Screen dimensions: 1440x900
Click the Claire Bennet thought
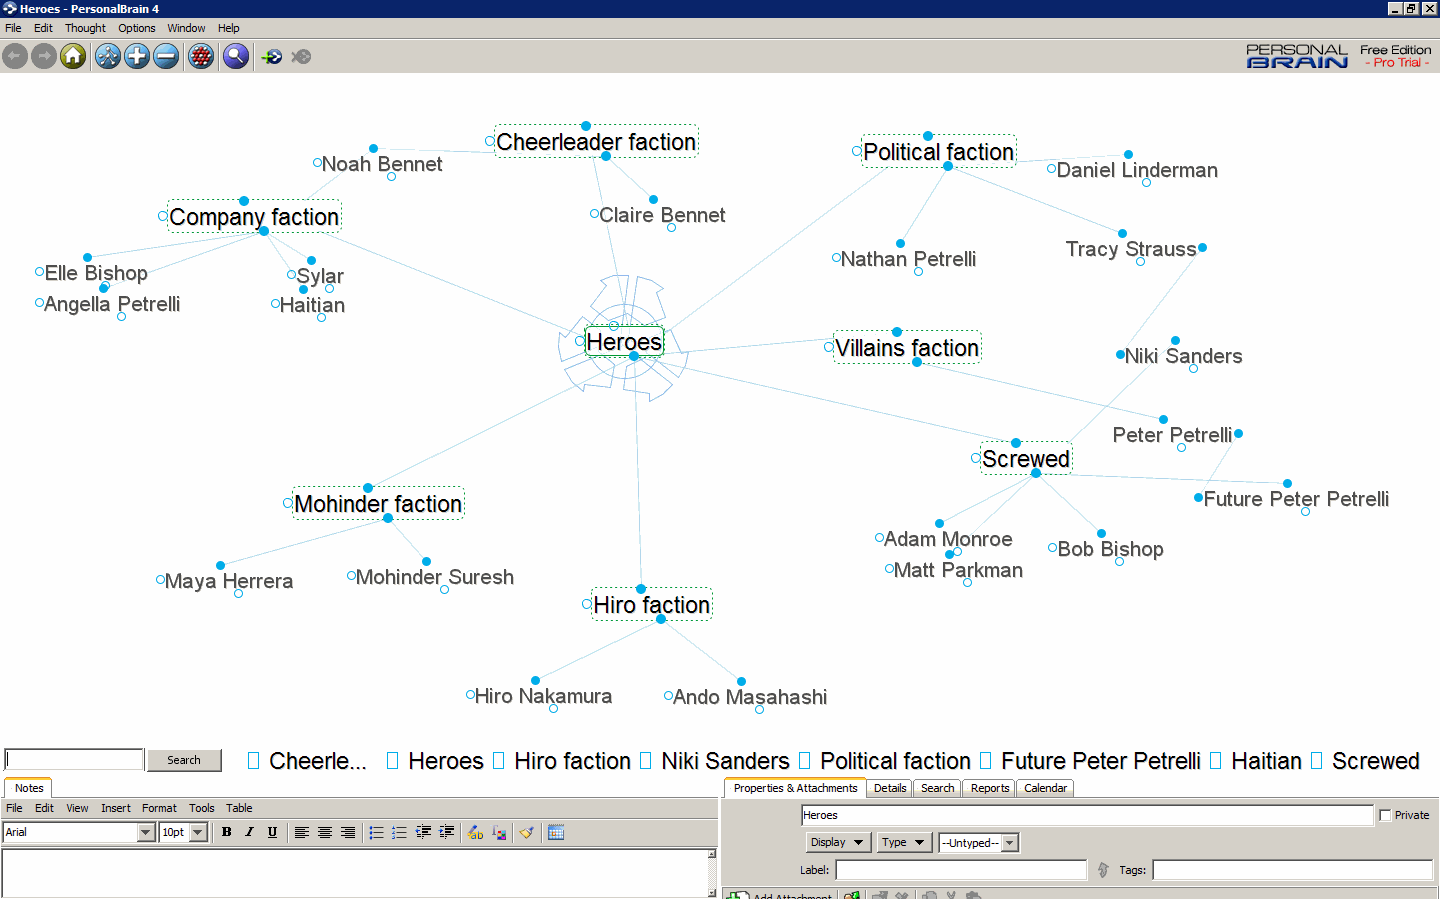click(662, 215)
